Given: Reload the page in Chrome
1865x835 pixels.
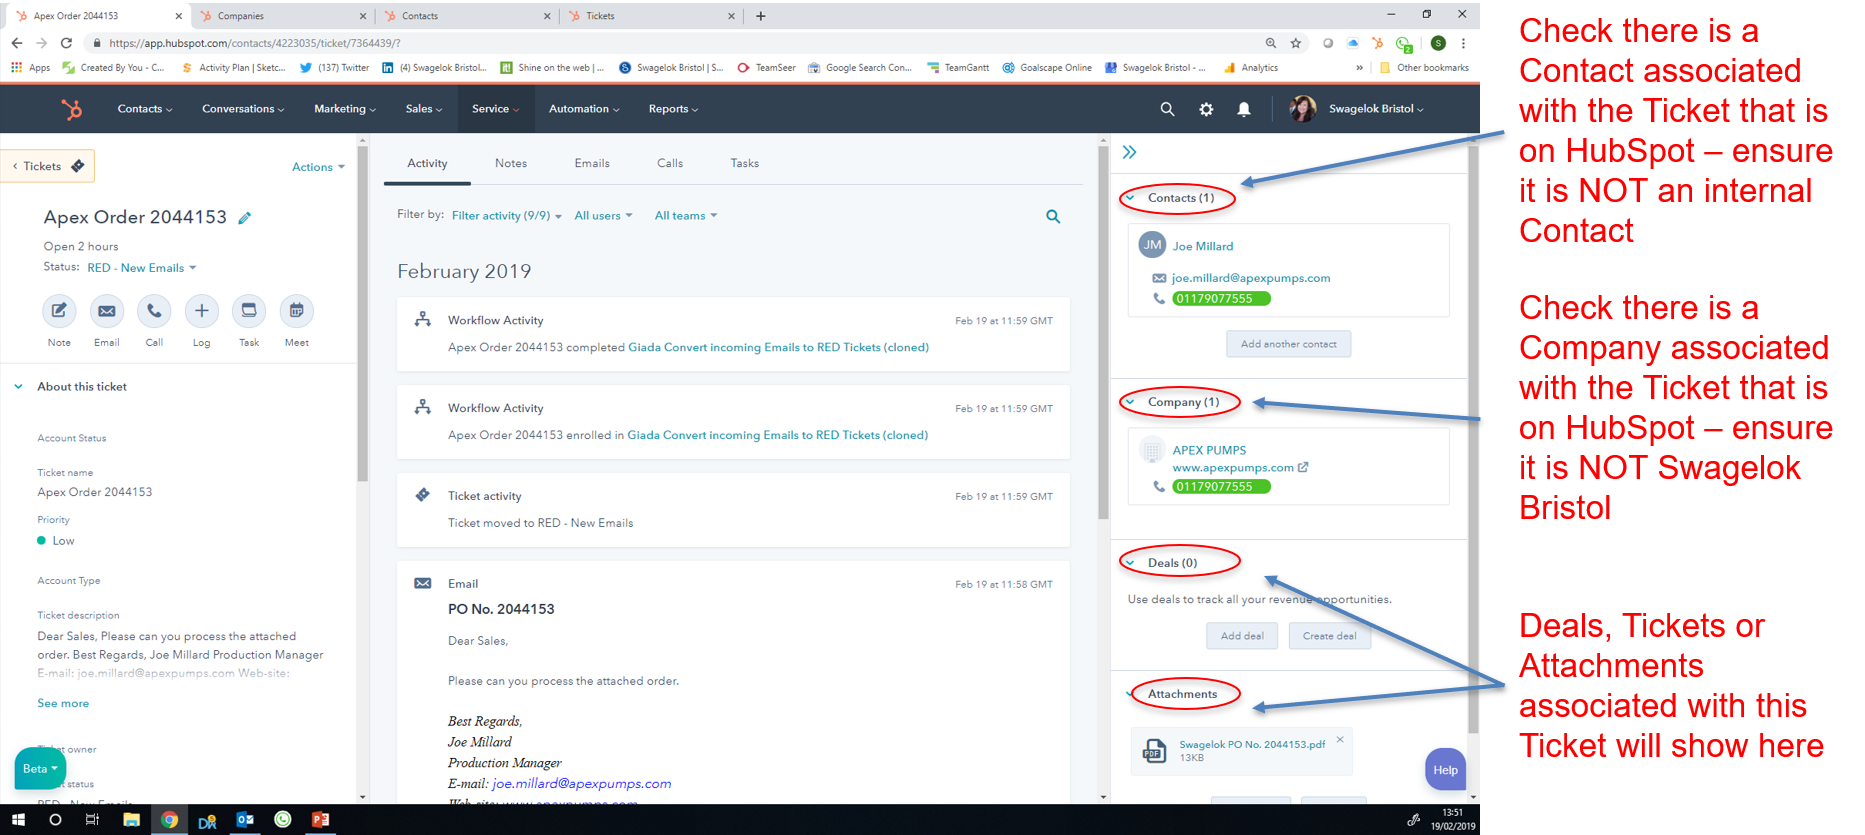Looking at the screenshot, I should [x=66, y=43].
